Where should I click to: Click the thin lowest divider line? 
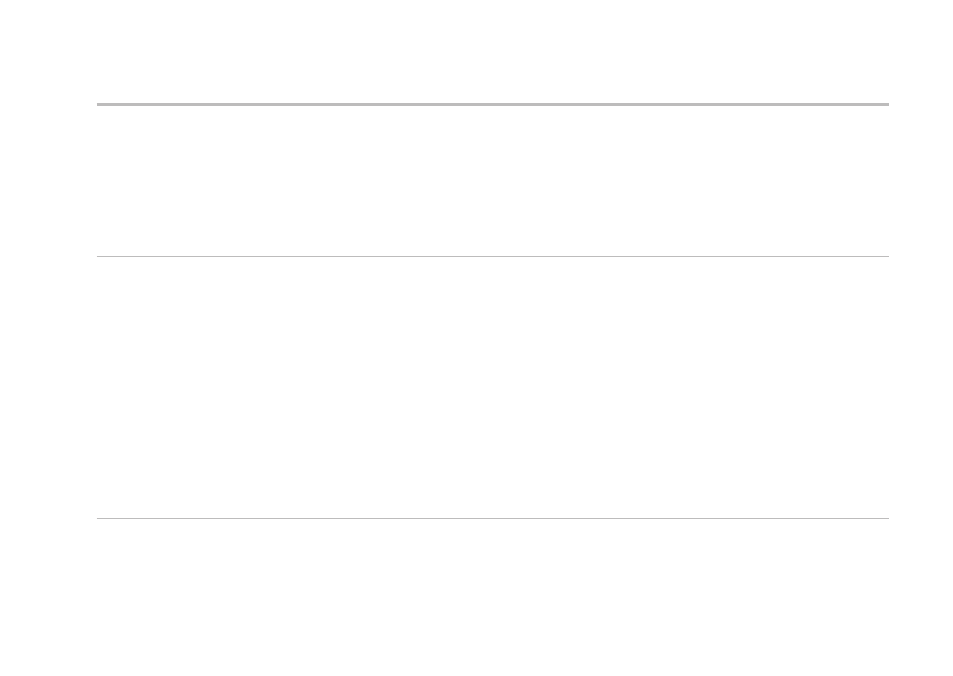point(492,519)
